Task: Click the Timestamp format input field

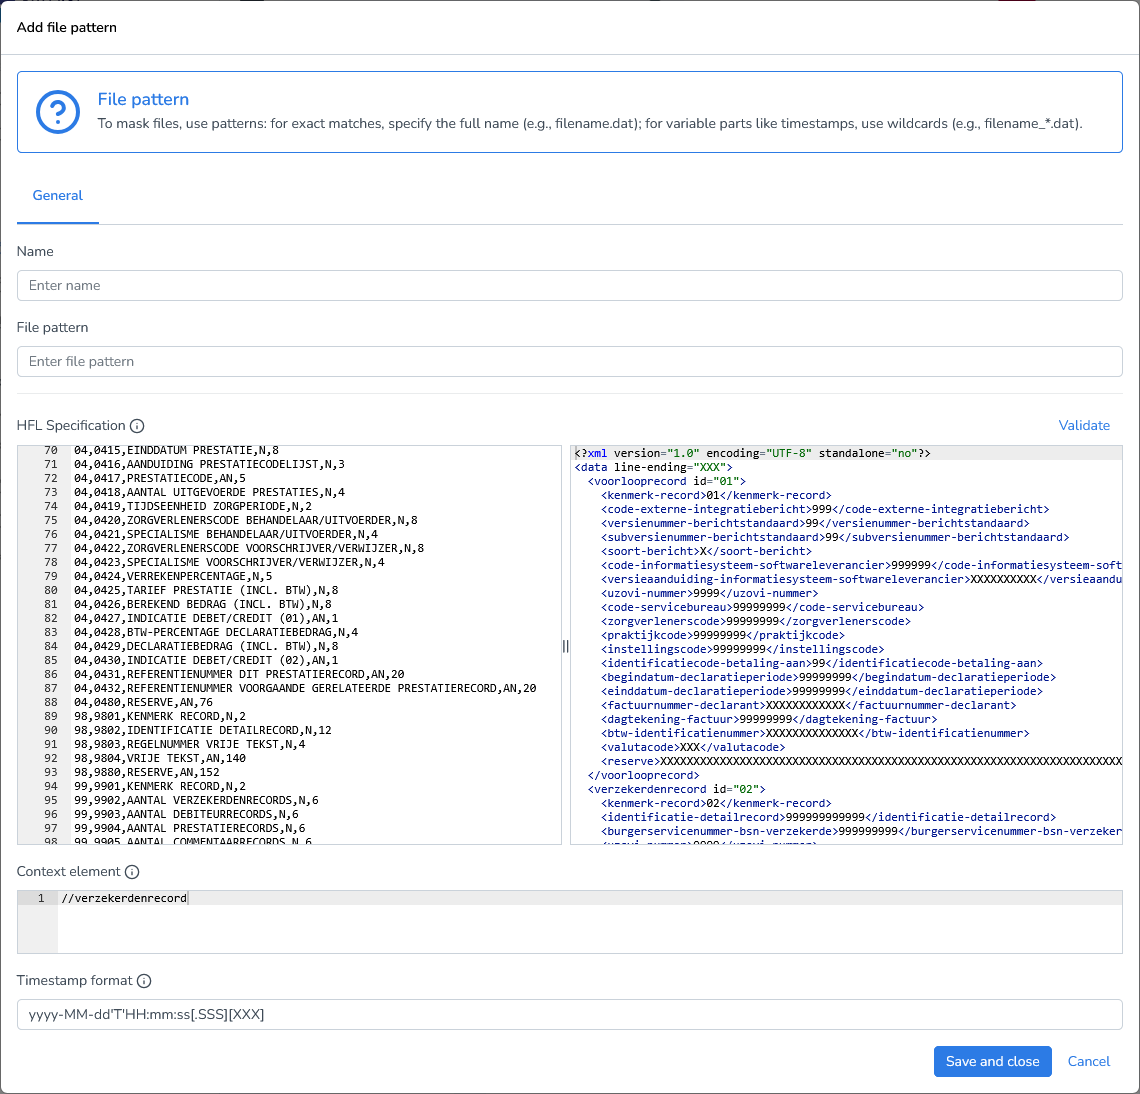Action: point(569,1014)
